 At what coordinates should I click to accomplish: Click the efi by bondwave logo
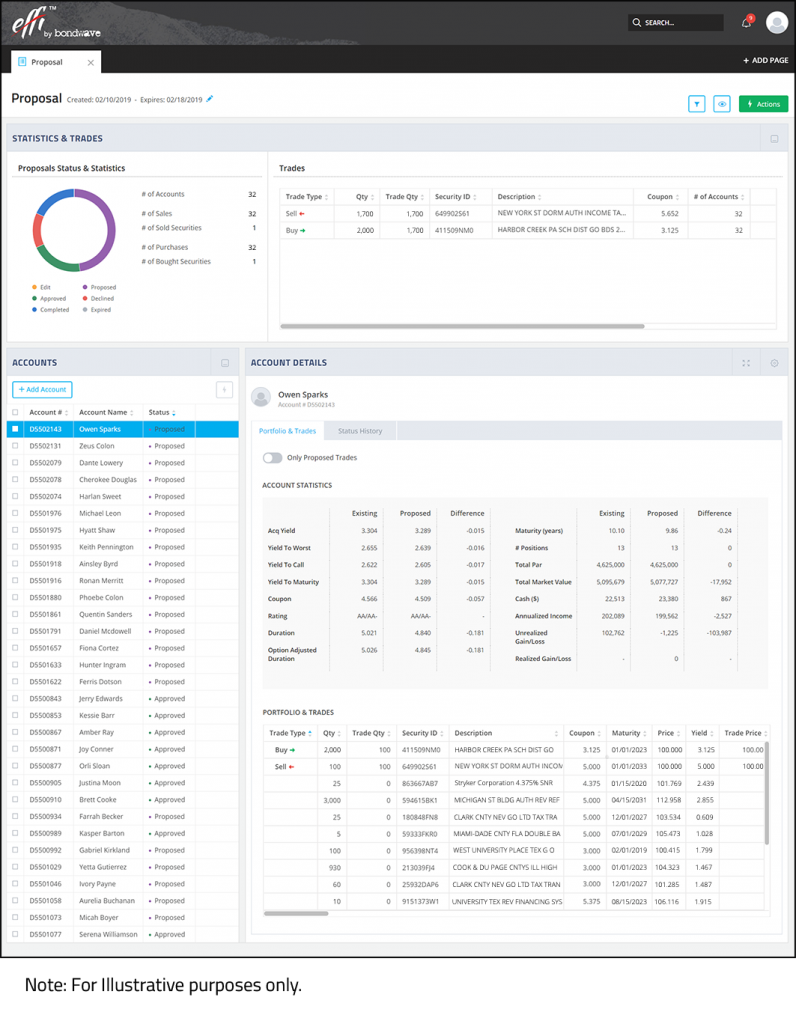pos(56,22)
